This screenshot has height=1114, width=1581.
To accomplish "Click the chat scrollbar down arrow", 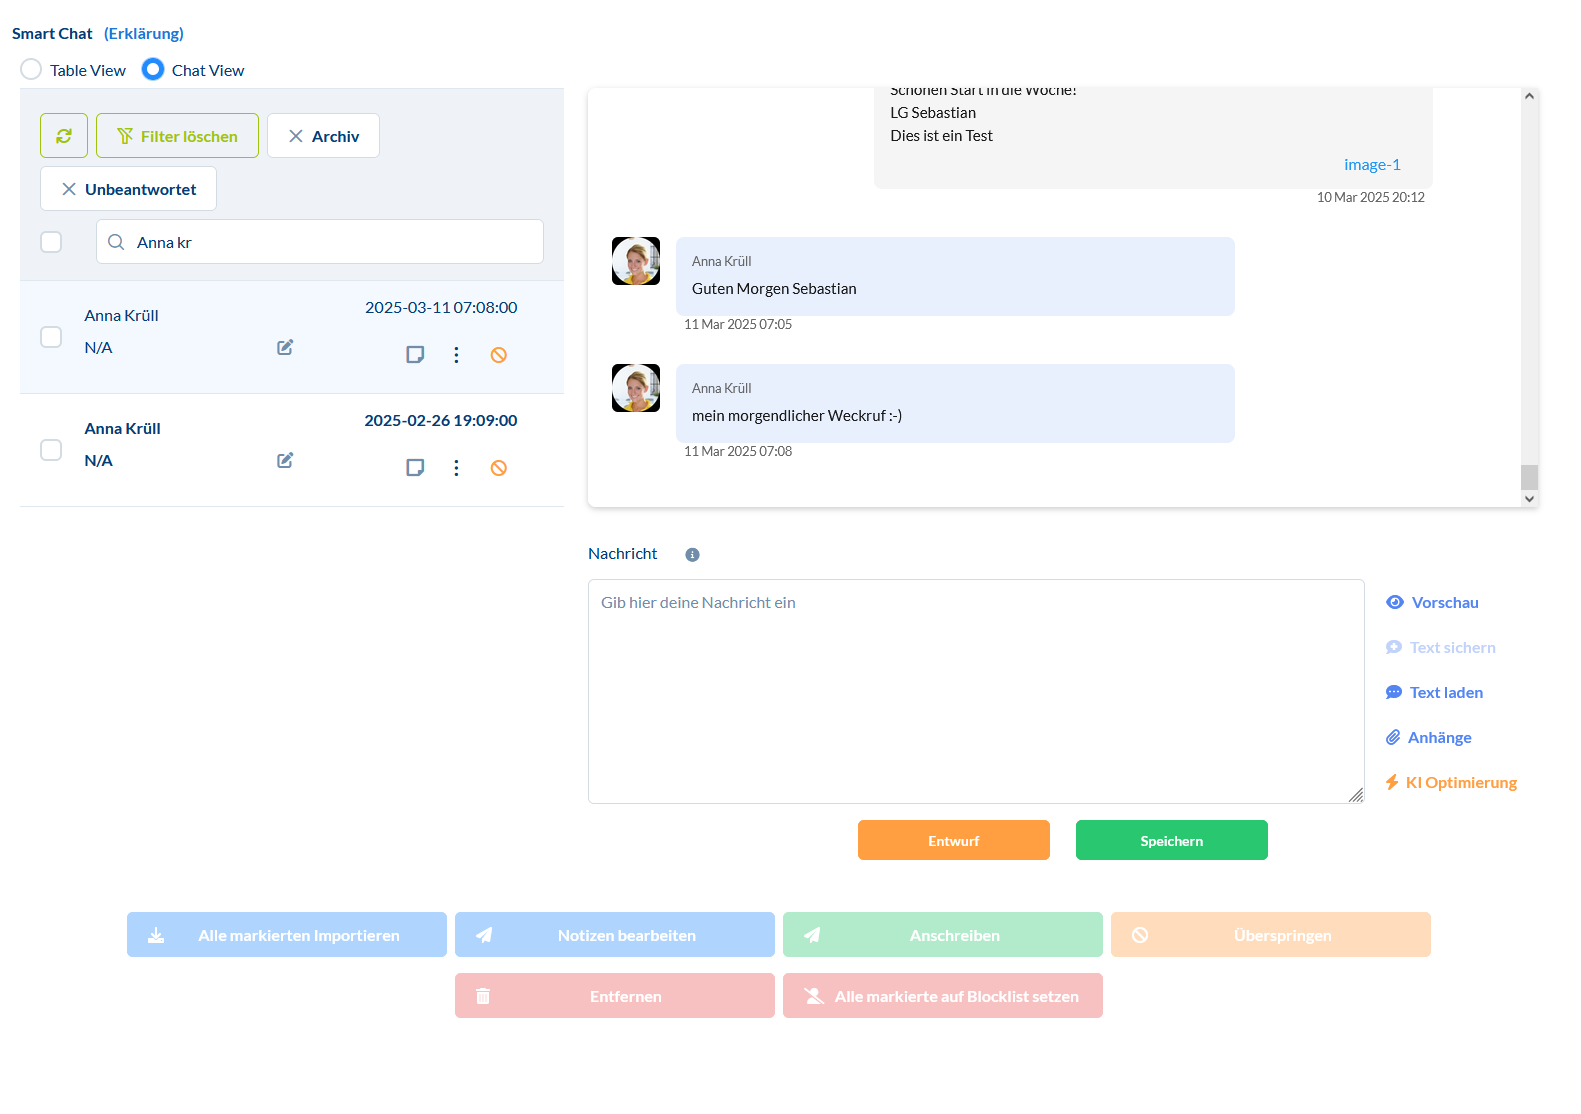I will (1529, 499).
